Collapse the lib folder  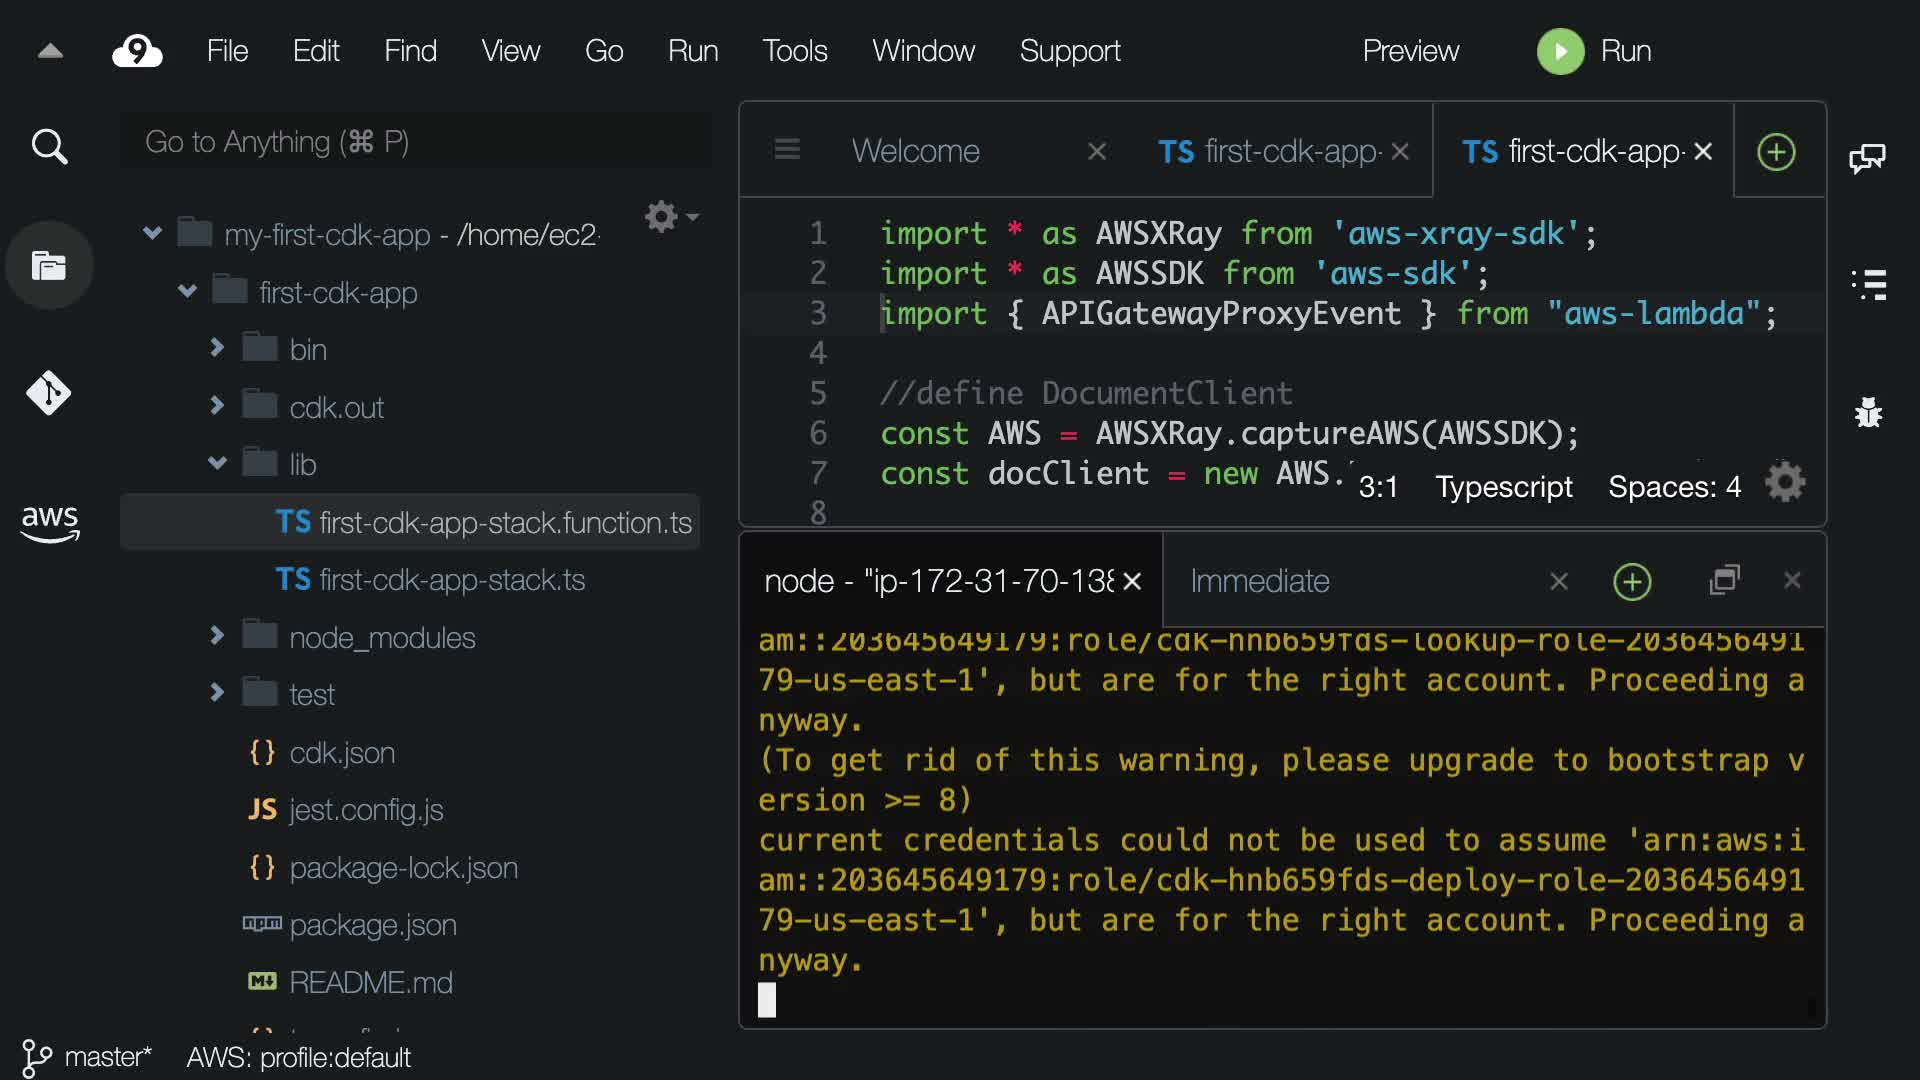pyautogui.click(x=217, y=464)
